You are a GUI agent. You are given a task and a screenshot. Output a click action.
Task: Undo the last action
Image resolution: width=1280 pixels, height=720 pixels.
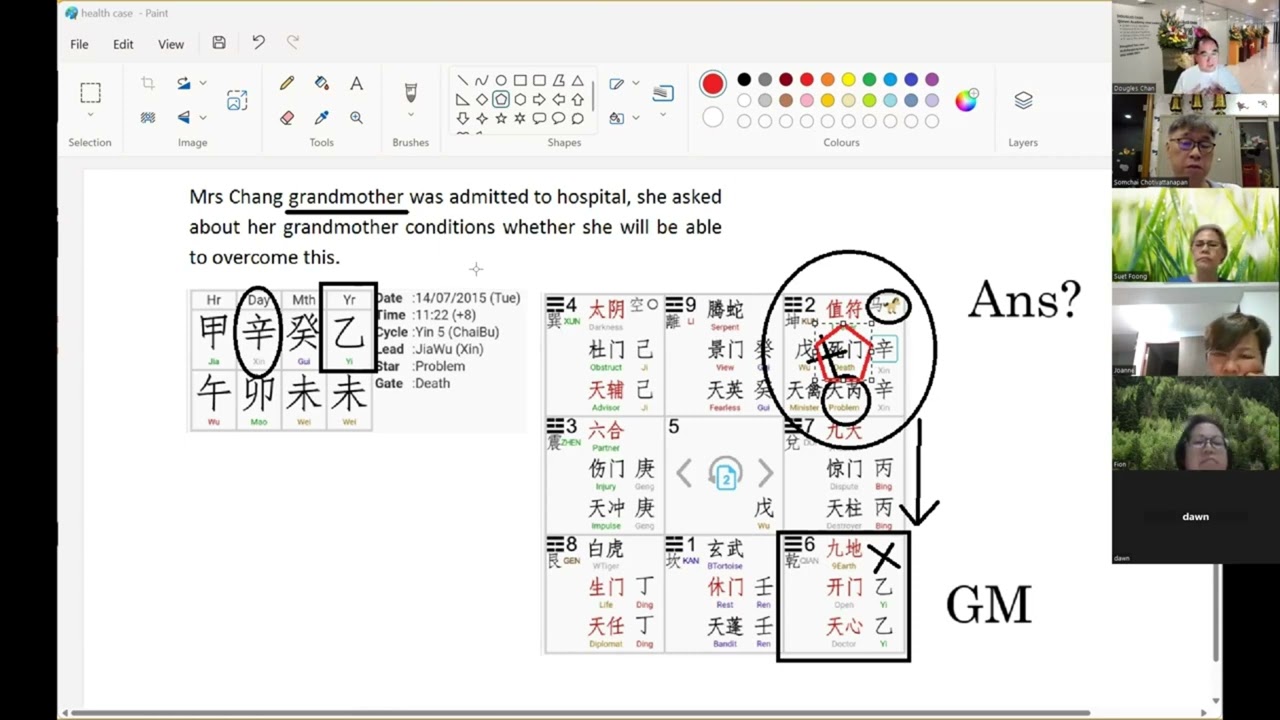(x=258, y=43)
